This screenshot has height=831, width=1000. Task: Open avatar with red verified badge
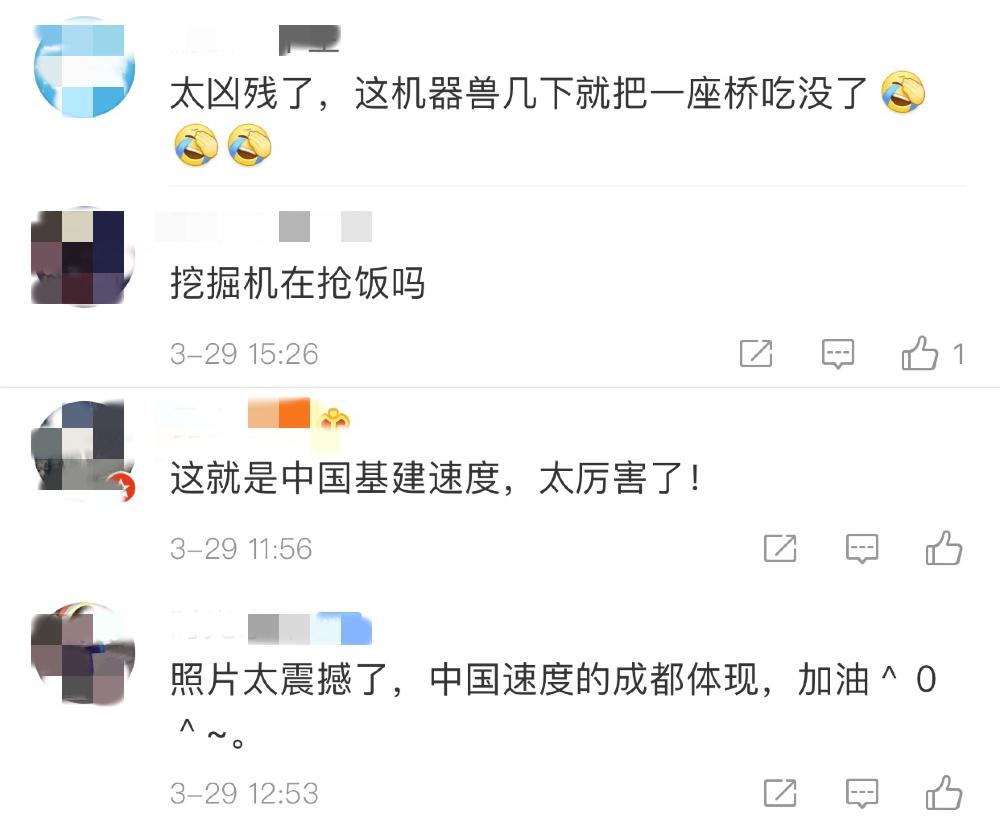tap(83, 452)
